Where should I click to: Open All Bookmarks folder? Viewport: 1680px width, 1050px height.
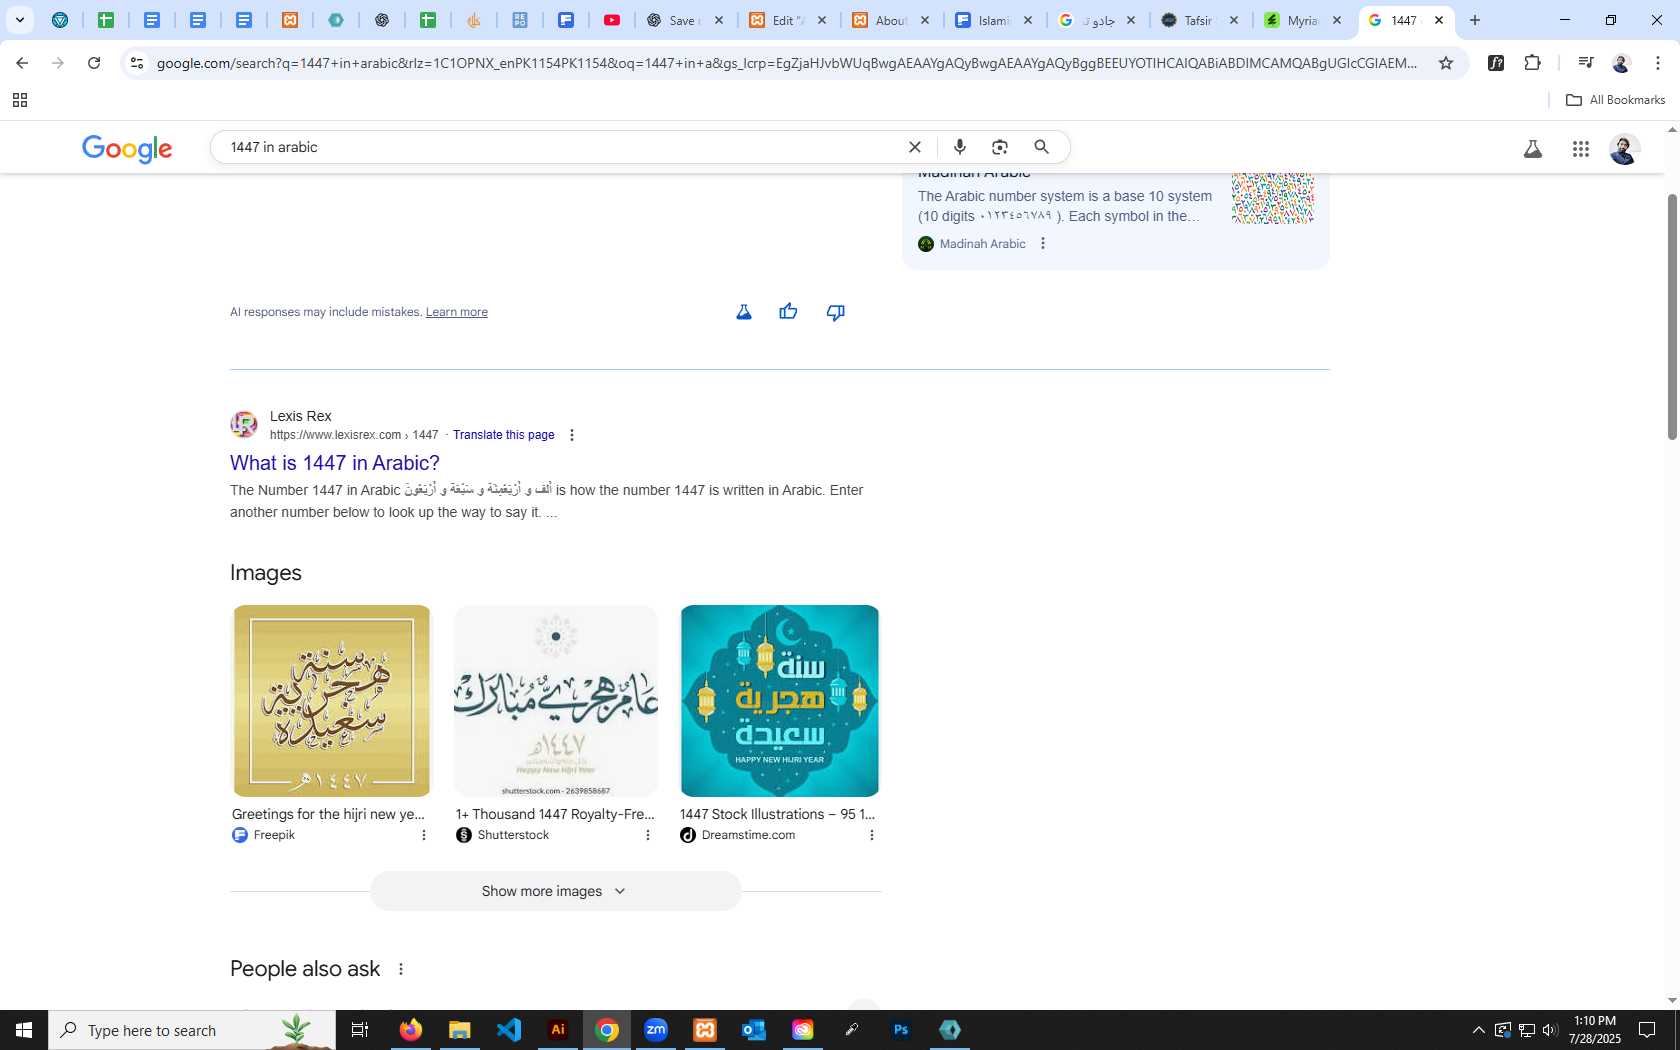(x=1615, y=100)
